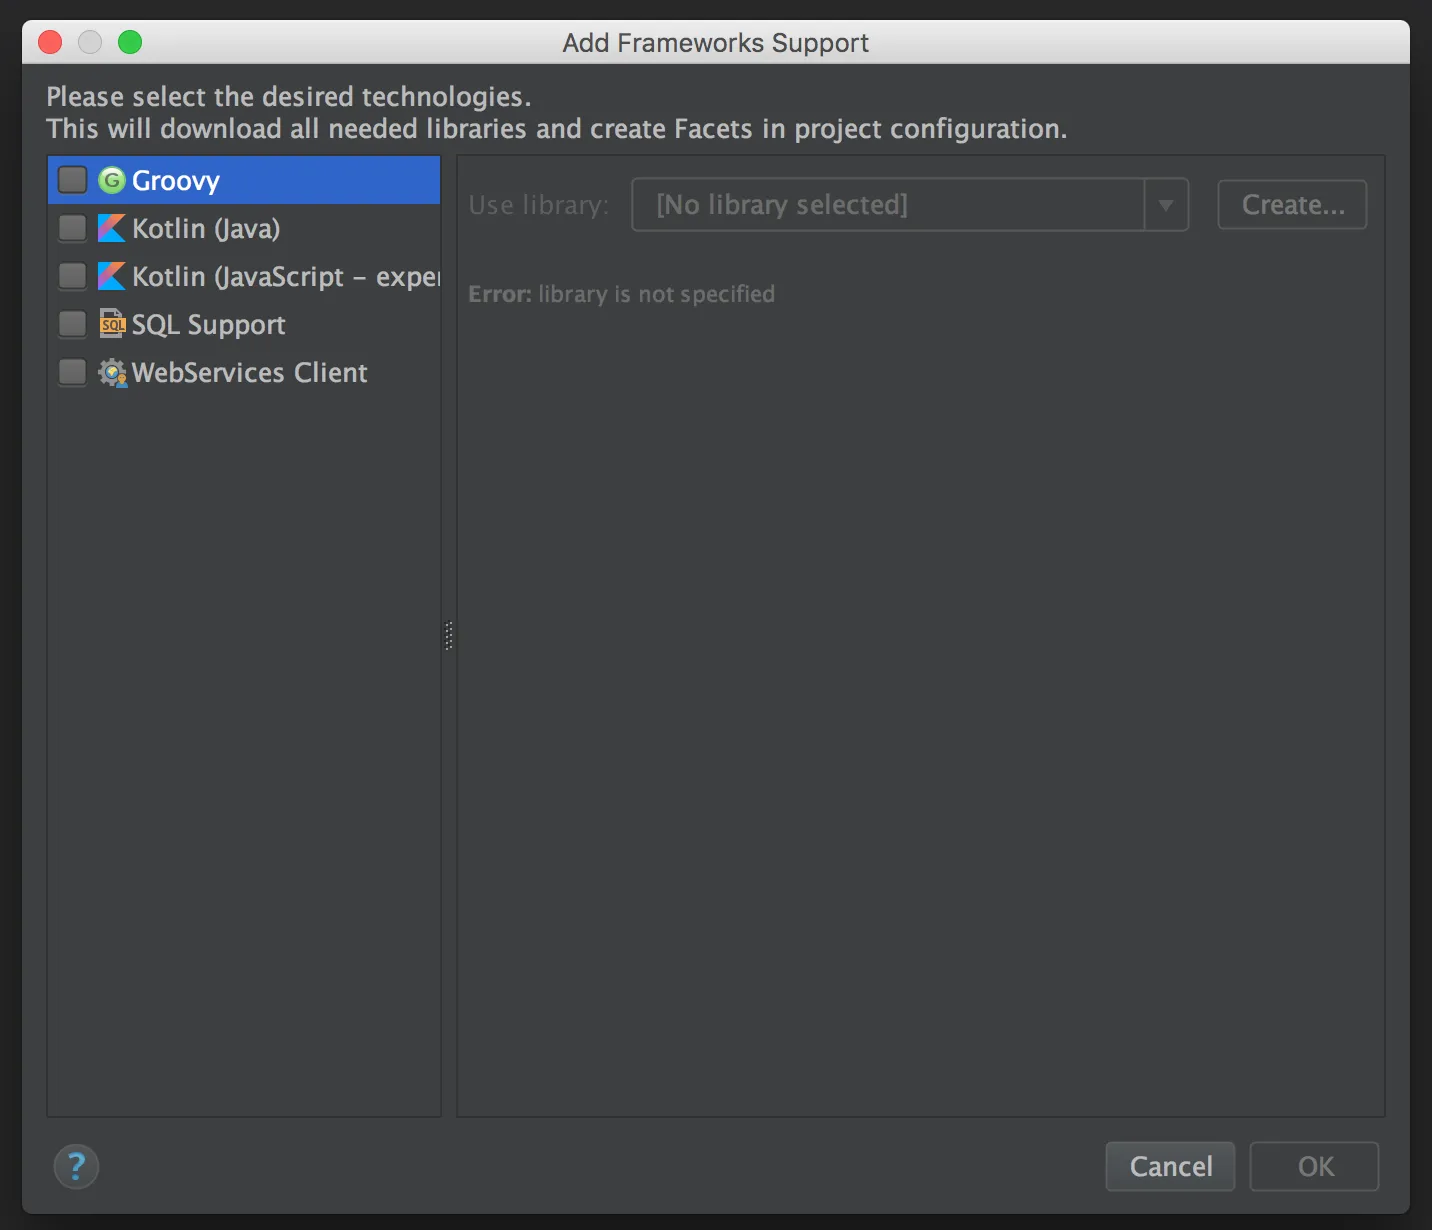1432x1230 pixels.
Task: Click the WebServices Client gear icon
Action: pyautogui.click(x=112, y=372)
